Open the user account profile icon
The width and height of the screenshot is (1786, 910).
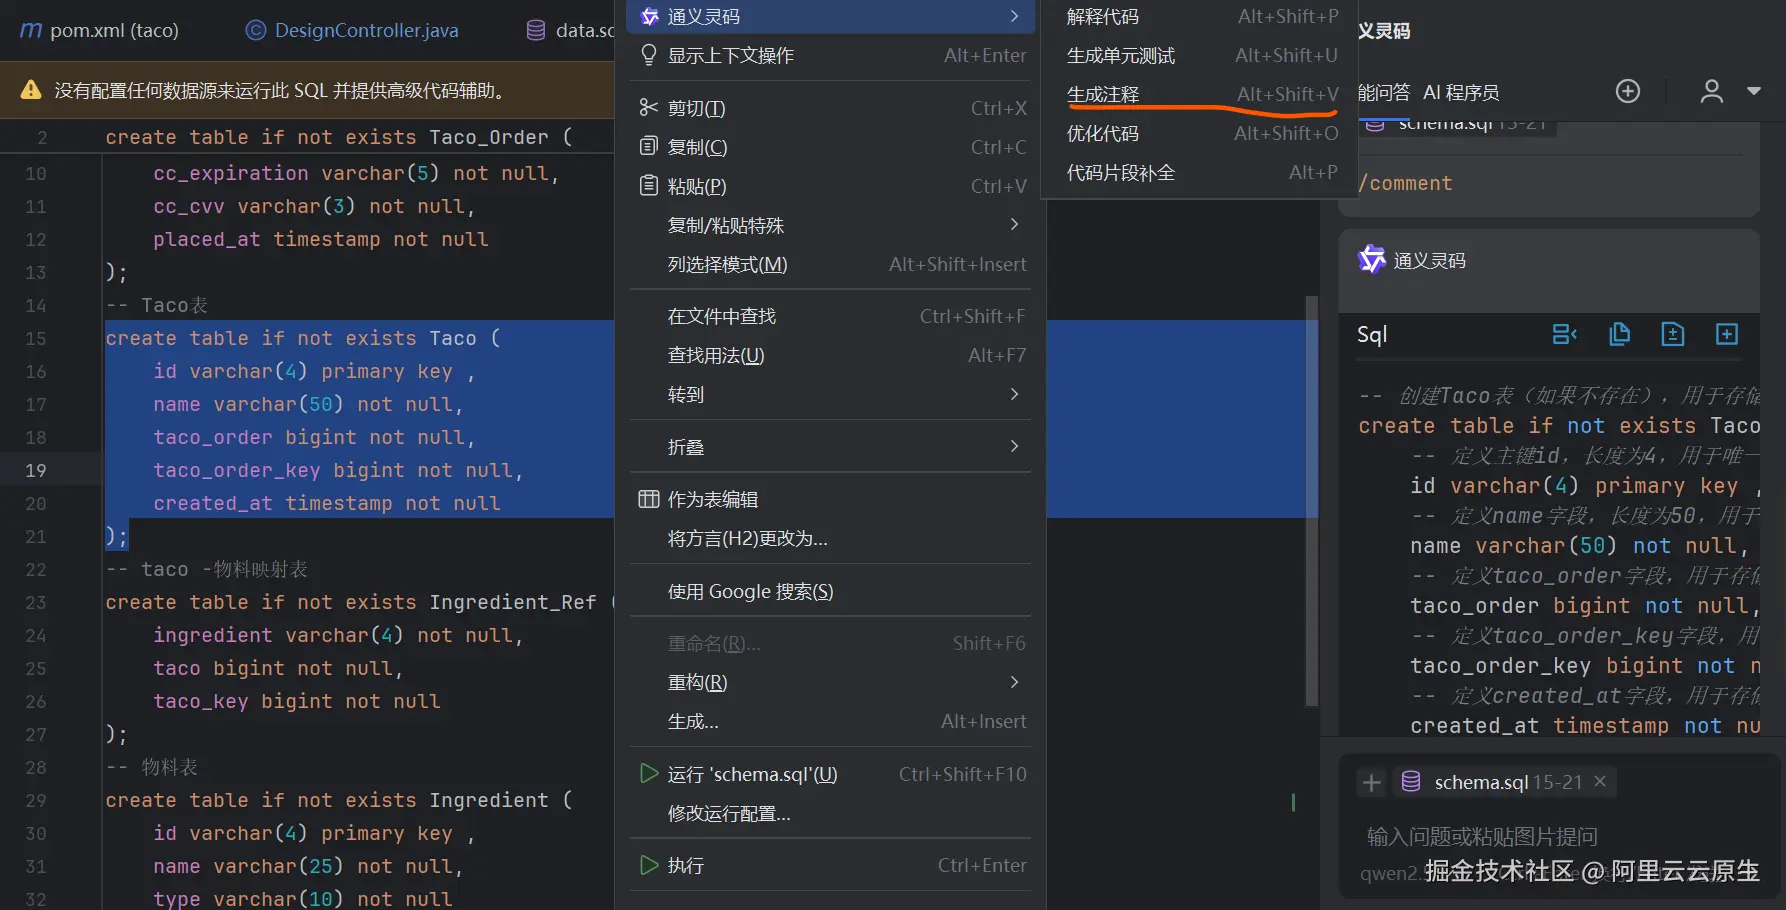(x=1712, y=92)
